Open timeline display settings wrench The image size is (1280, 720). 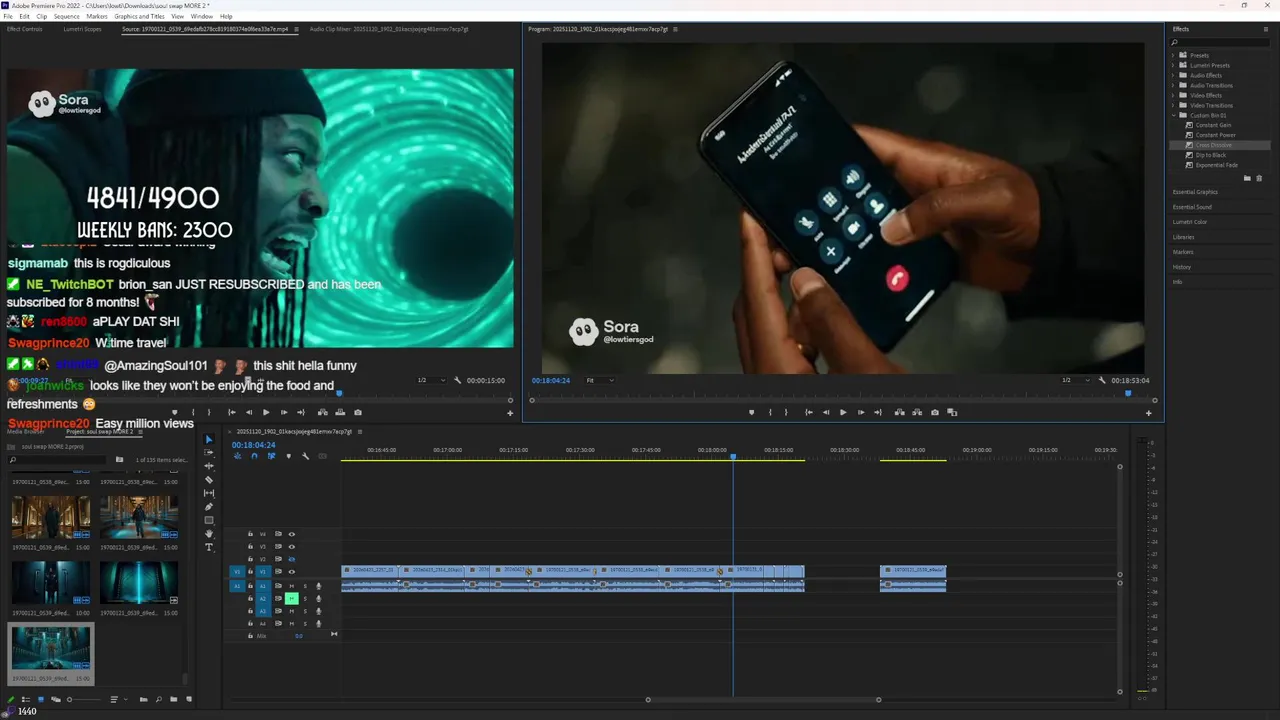click(x=305, y=456)
